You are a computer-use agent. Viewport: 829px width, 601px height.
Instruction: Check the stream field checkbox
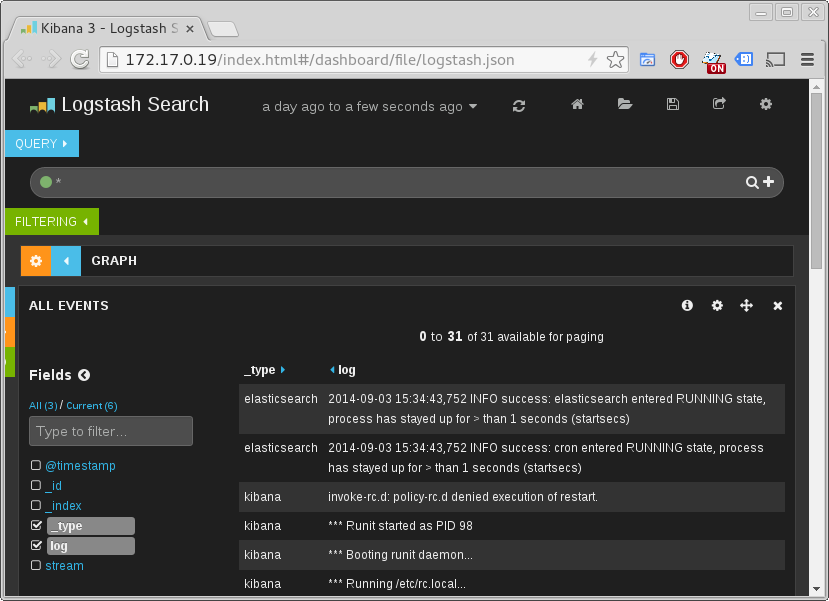click(x=36, y=565)
